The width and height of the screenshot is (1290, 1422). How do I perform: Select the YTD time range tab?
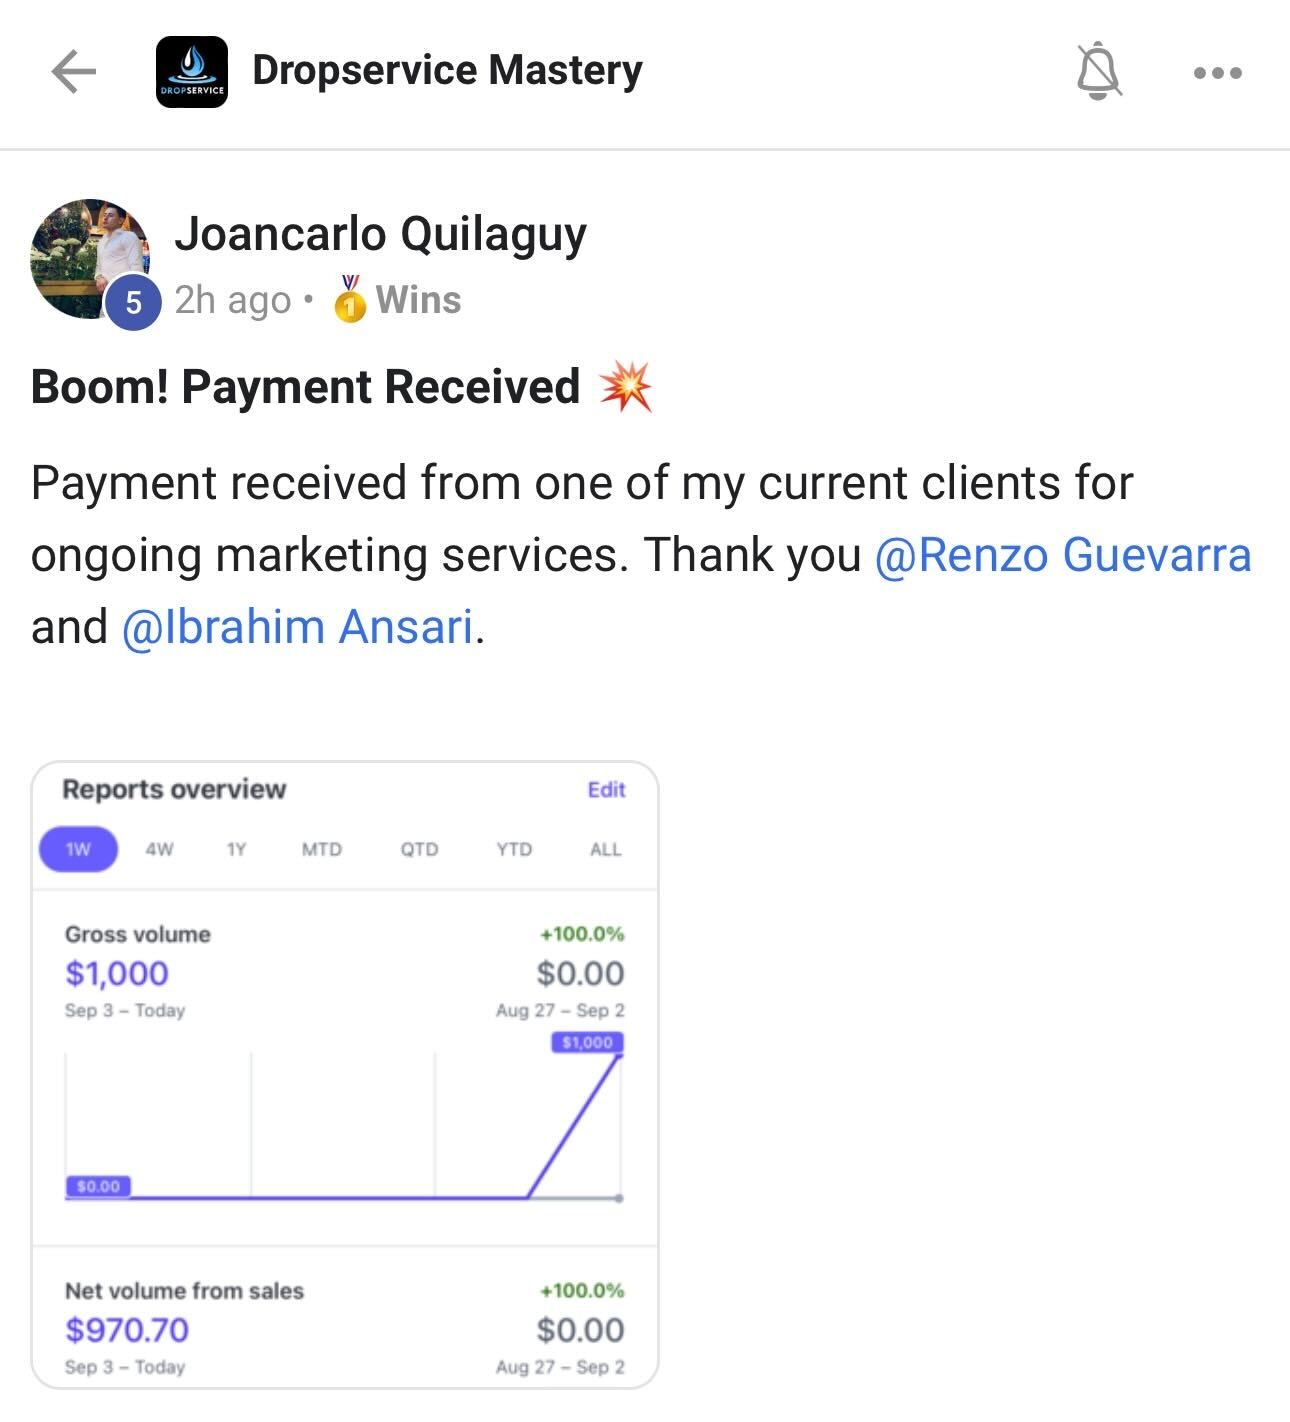coord(514,849)
